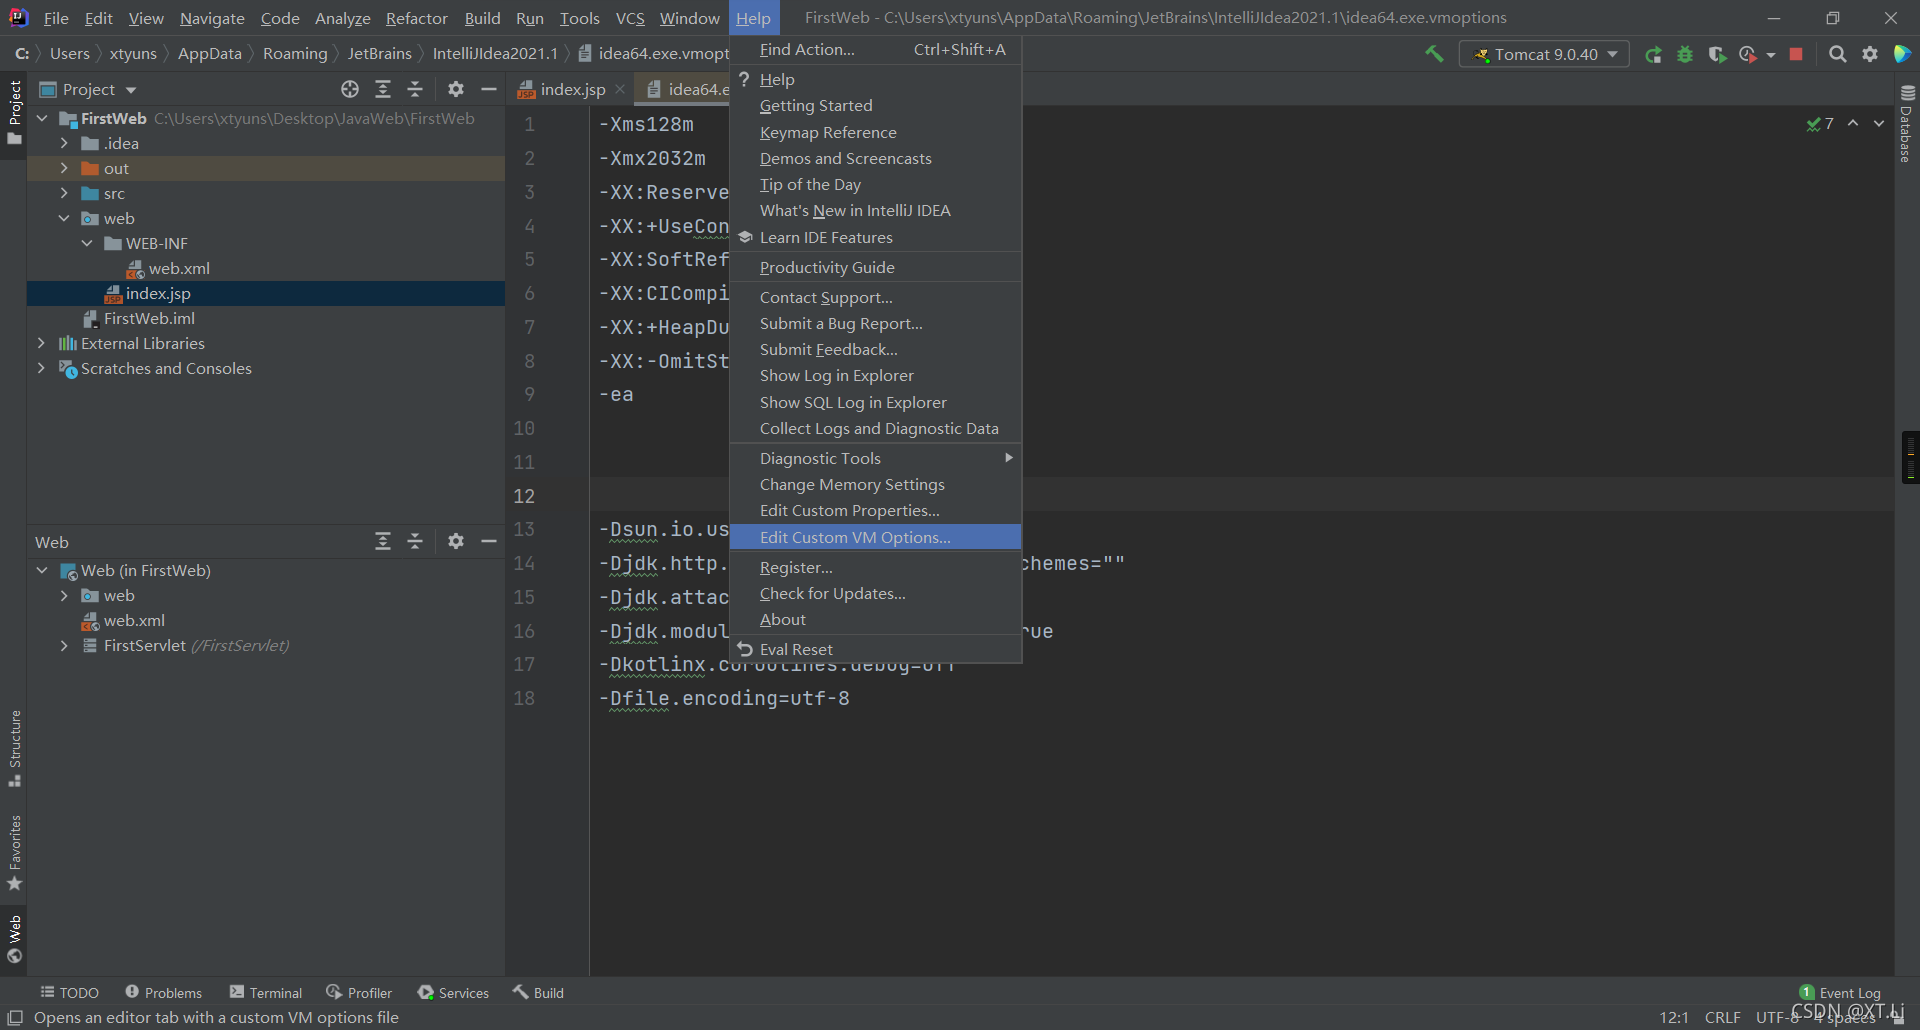Image resolution: width=1920 pixels, height=1030 pixels.
Task: Open the Refactor menu
Action: (x=416, y=18)
